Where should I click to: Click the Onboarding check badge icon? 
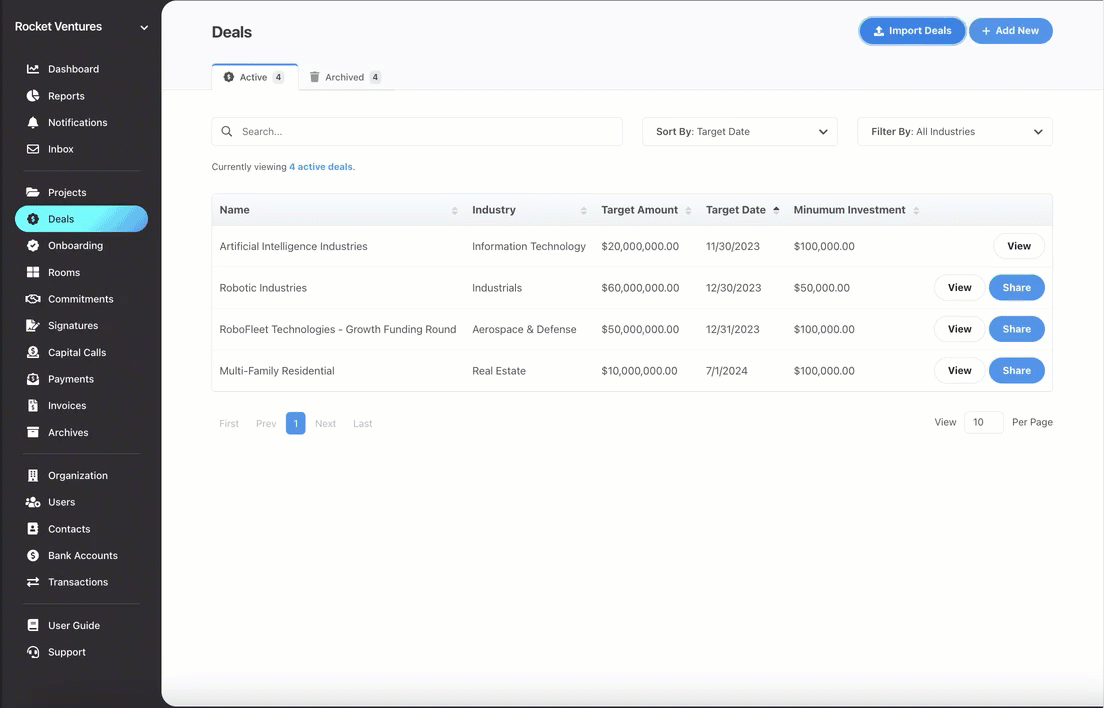pyautogui.click(x=32, y=246)
